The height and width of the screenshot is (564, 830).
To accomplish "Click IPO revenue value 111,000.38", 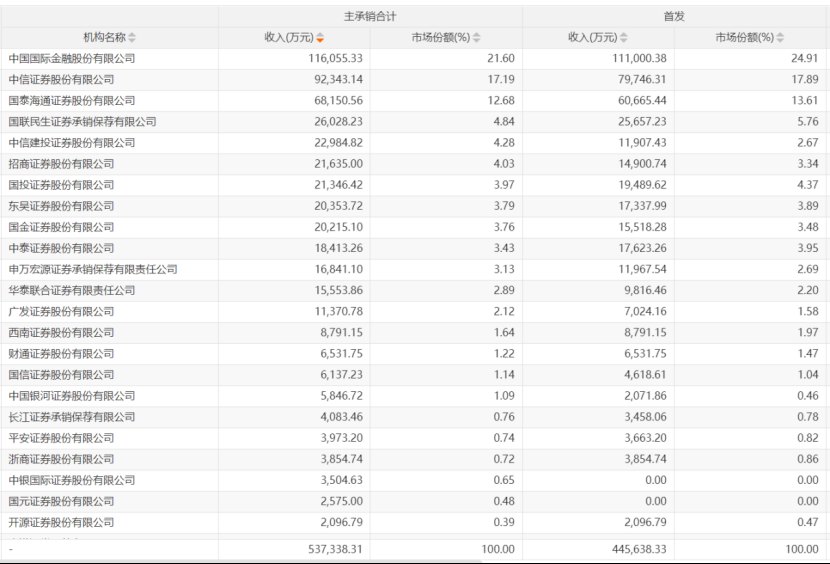I will tap(639, 59).
